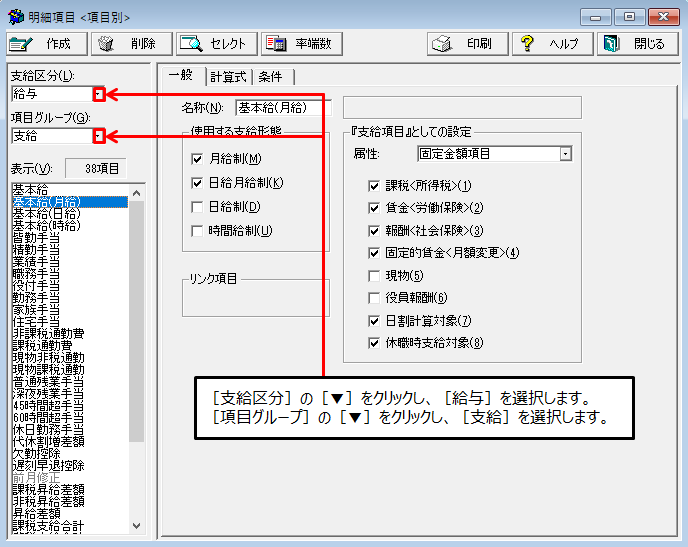Click the 名称 field containing 基本給(月給)
This screenshot has width=688, height=547.
pyautogui.click(x=283, y=108)
